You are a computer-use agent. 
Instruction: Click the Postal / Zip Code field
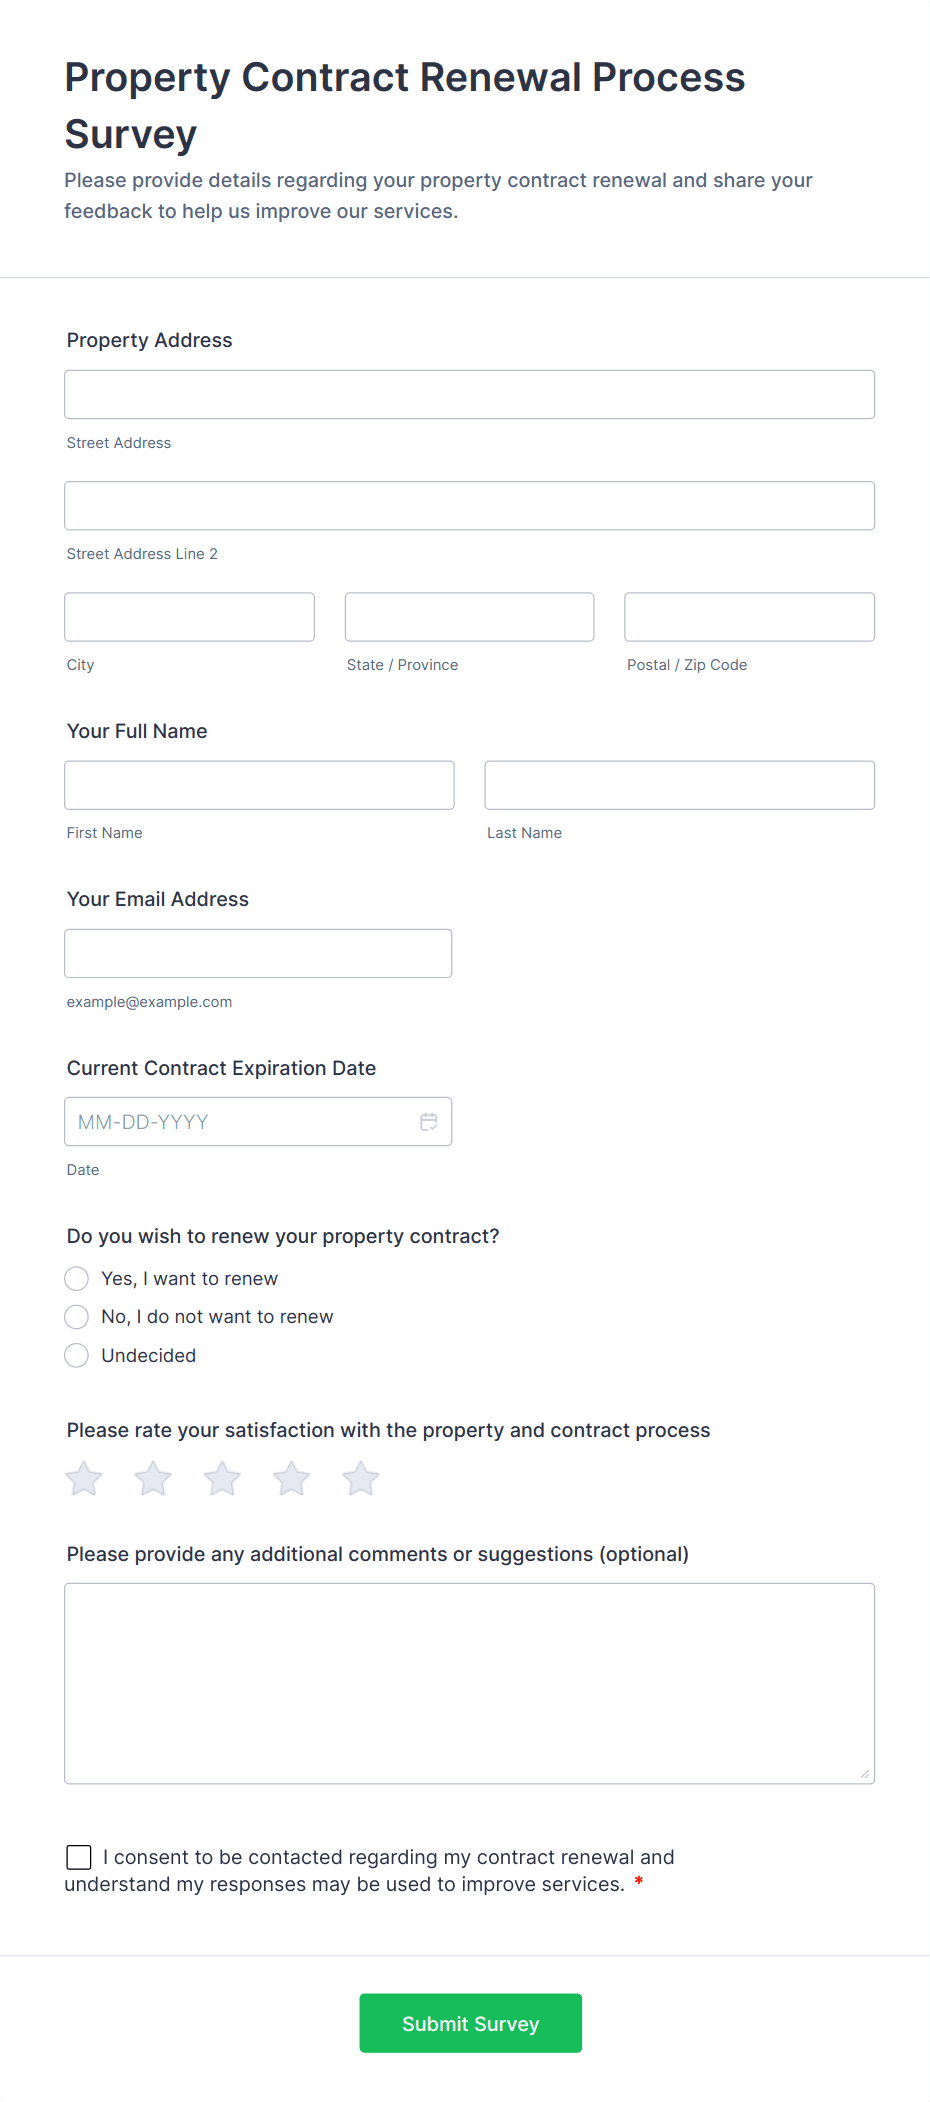[x=749, y=617]
